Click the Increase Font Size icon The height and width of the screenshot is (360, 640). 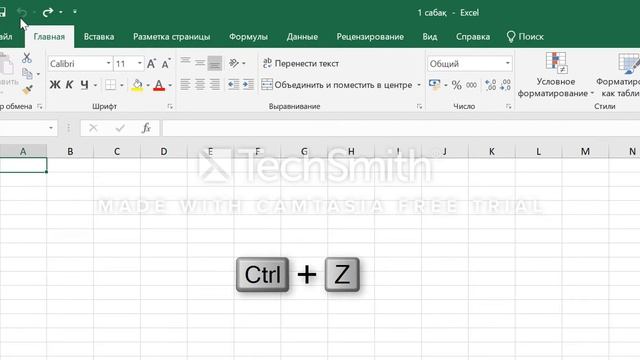pos(151,64)
